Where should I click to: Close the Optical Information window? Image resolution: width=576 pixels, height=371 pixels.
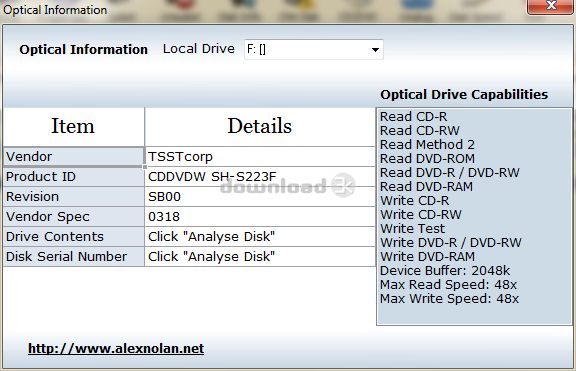tap(550, 6)
